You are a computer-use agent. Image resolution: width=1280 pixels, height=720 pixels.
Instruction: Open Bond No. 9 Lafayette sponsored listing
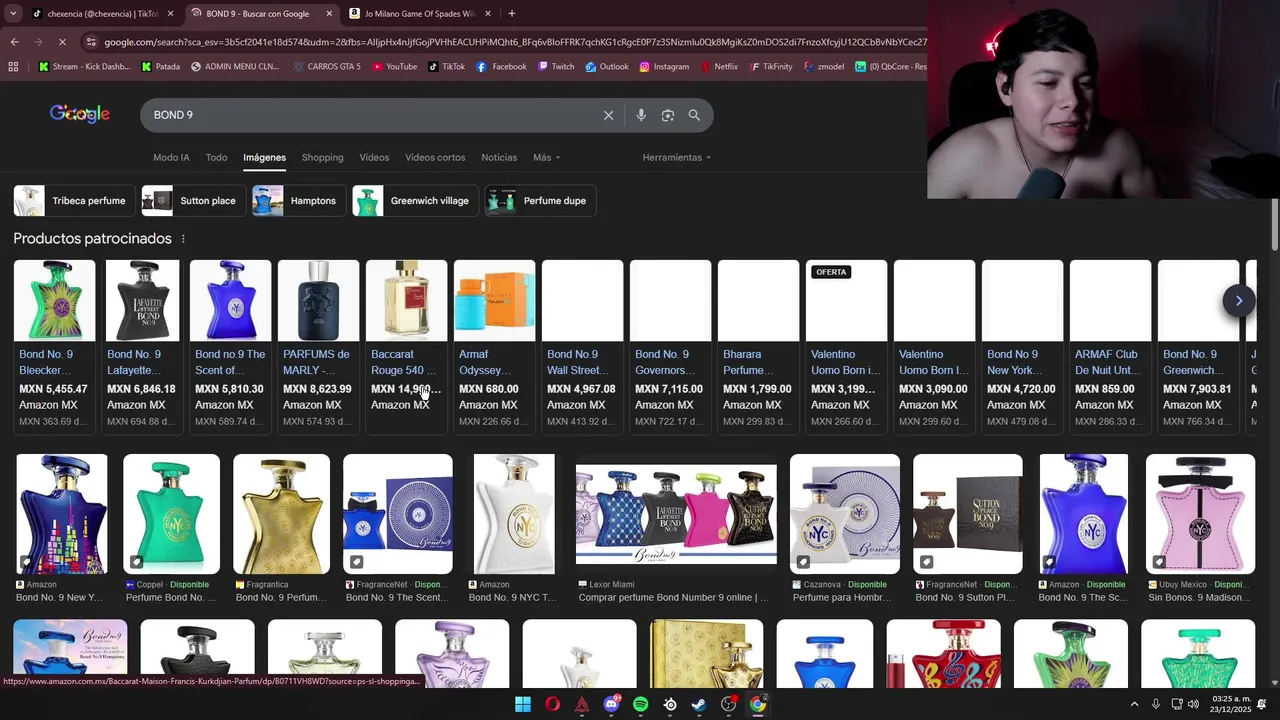143,346
